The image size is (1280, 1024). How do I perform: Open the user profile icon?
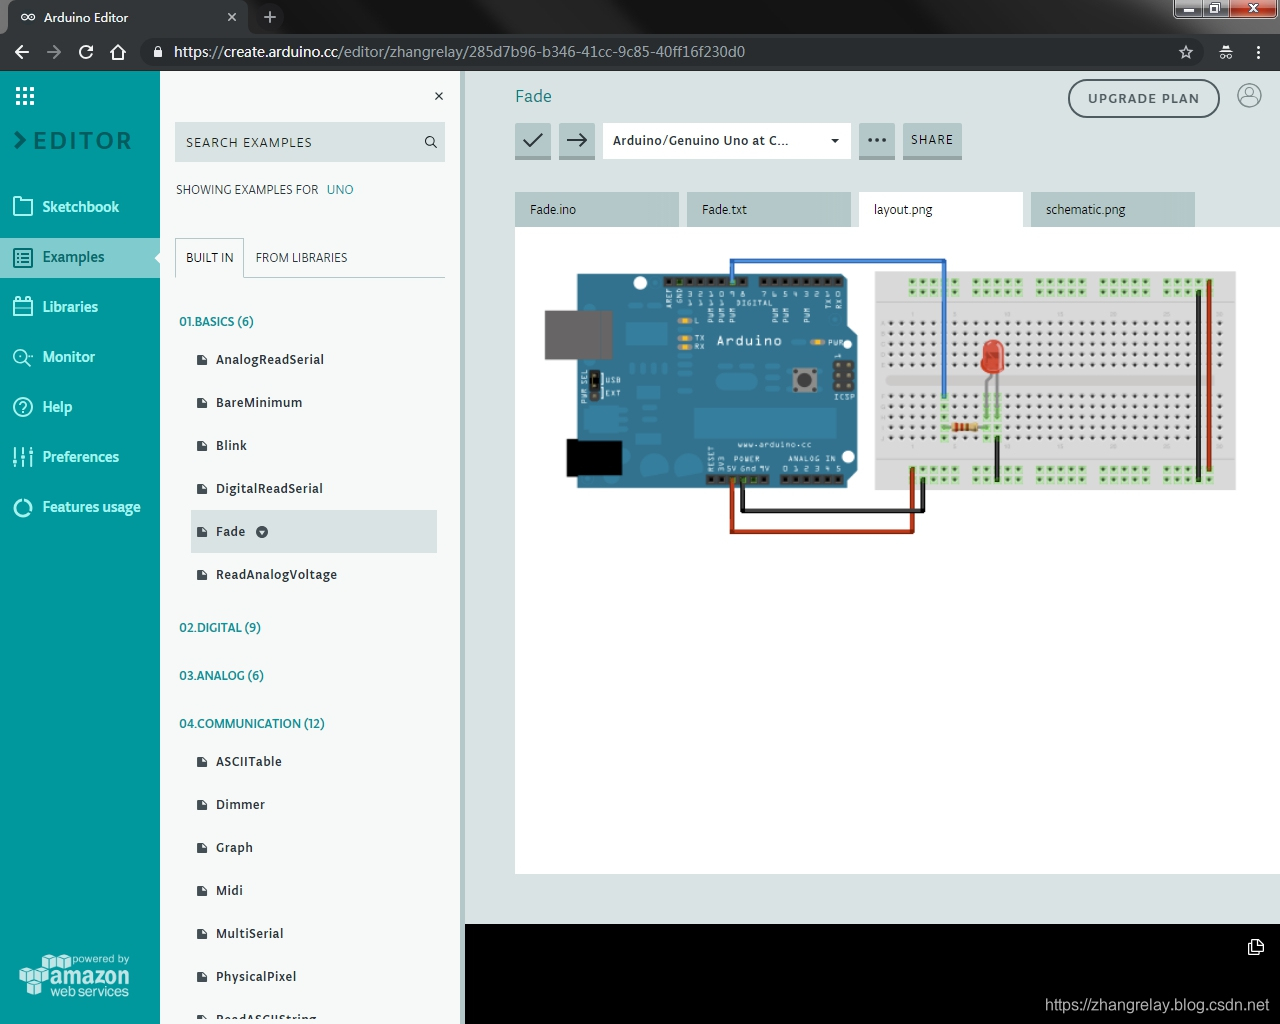pyautogui.click(x=1249, y=95)
